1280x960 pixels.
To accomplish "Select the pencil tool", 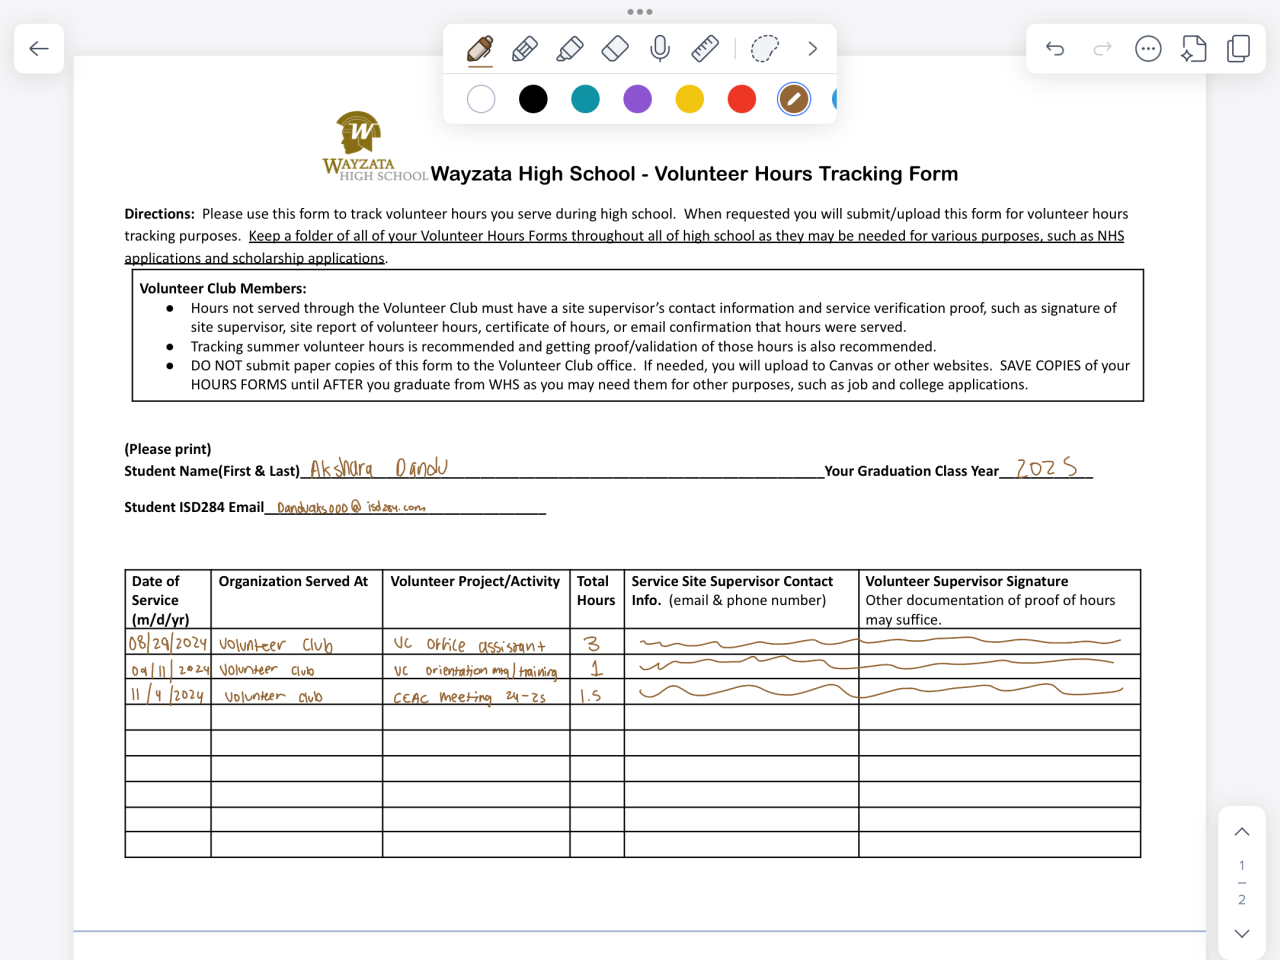I will click(x=525, y=49).
